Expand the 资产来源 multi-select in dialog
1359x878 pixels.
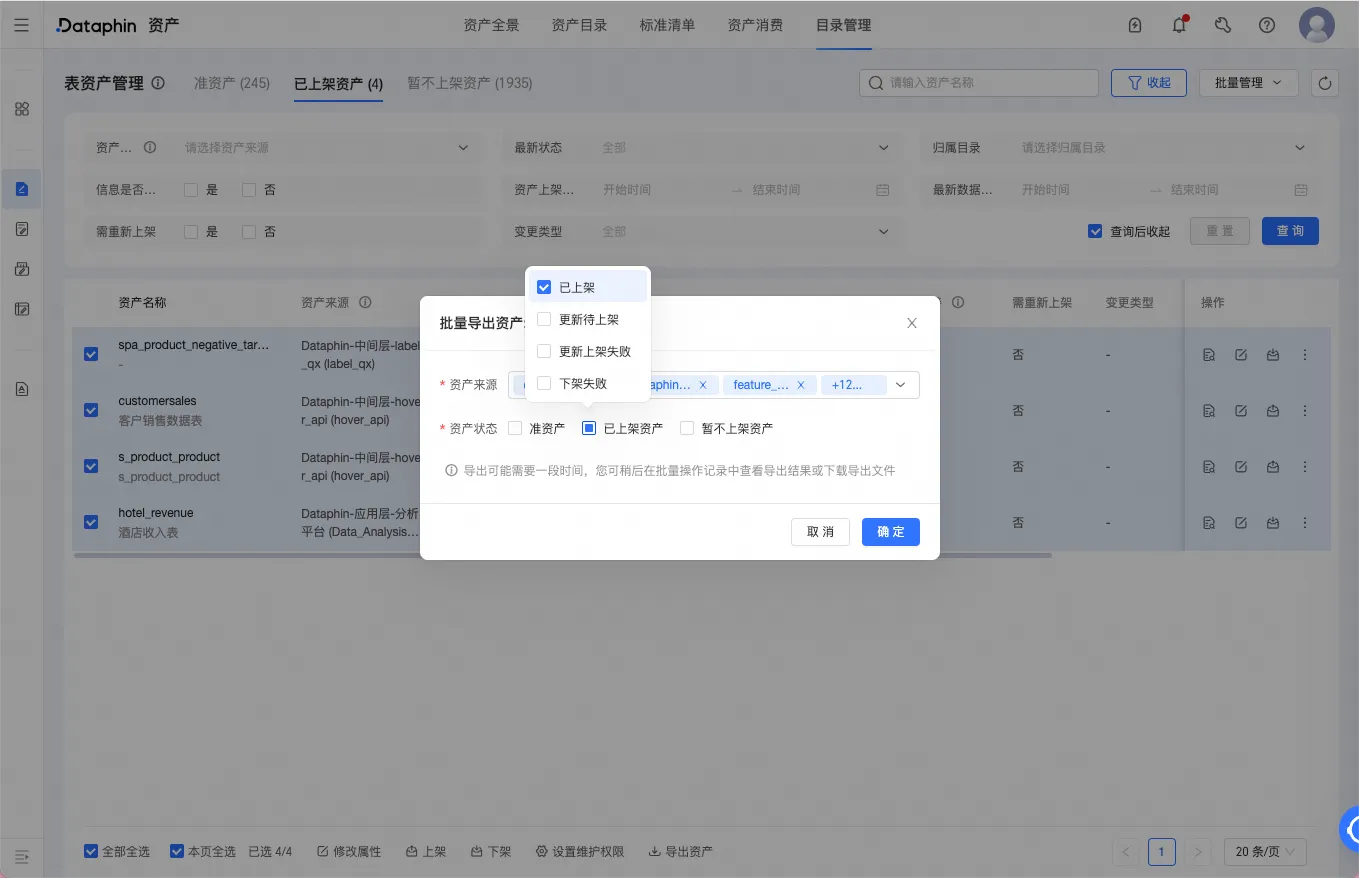pyautogui.click(x=900, y=385)
